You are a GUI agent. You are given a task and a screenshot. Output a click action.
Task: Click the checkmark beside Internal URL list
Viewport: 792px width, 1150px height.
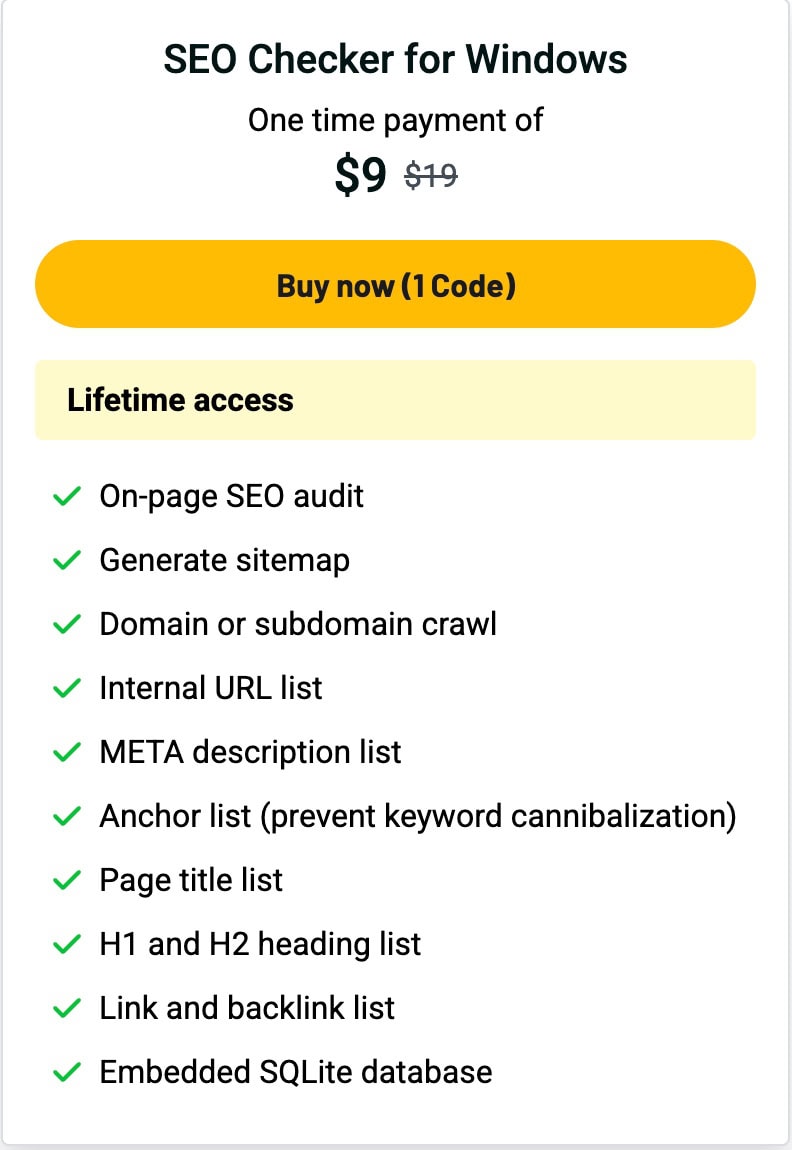click(66, 688)
